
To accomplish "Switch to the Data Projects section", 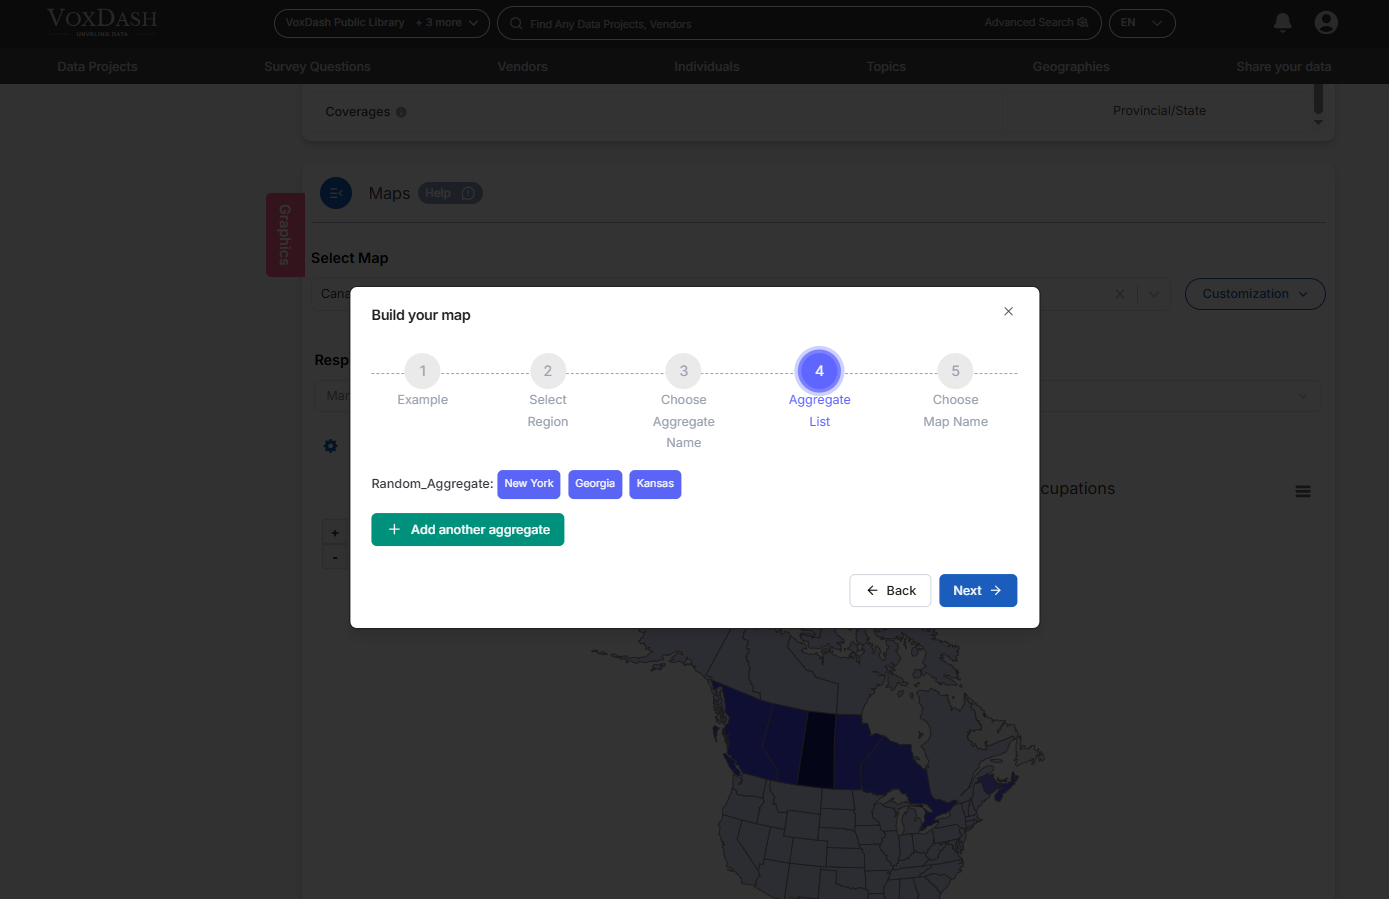I will pyautogui.click(x=97, y=66).
